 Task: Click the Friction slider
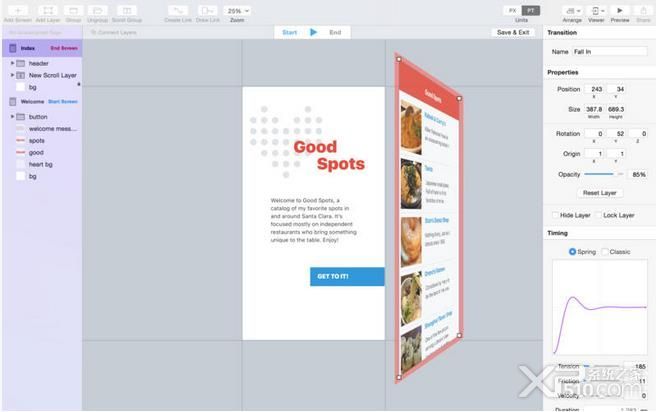(x=602, y=381)
